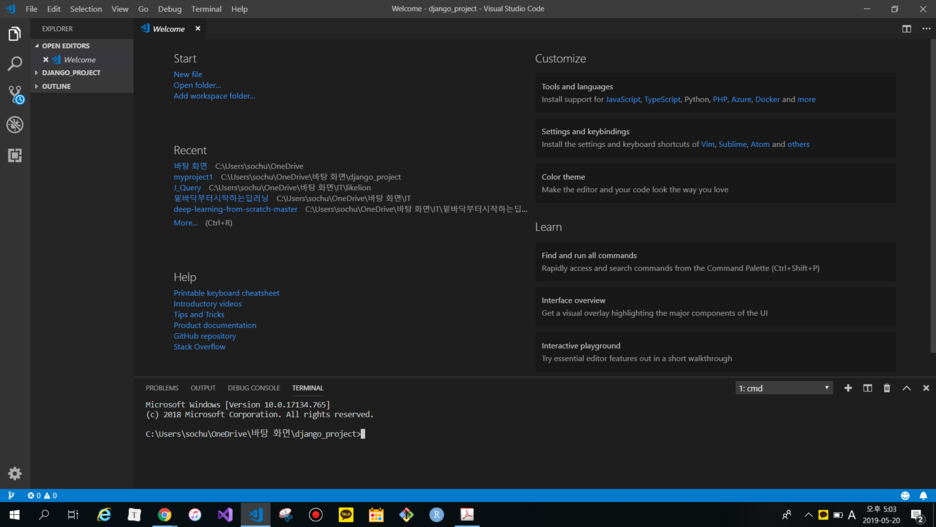Open Task View on taskbar
Viewport: 936px width, 527px height.
[x=73, y=514]
